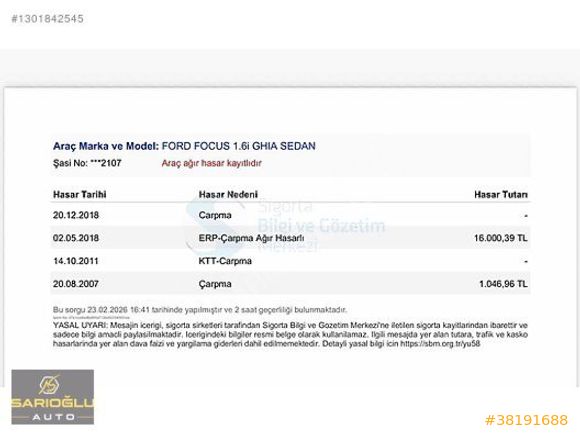This screenshot has width=580, height=435.
Task: Click the listing number #1301842545
Action: pyautogui.click(x=47, y=19)
